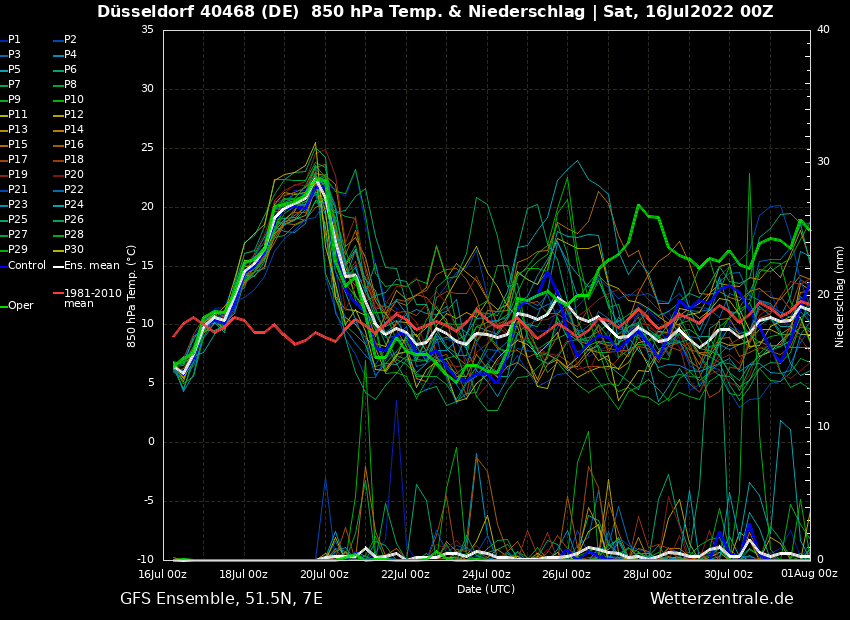The height and width of the screenshot is (620, 850).
Task: Select the Control run legend entry
Action: pyautogui.click(x=27, y=266)
